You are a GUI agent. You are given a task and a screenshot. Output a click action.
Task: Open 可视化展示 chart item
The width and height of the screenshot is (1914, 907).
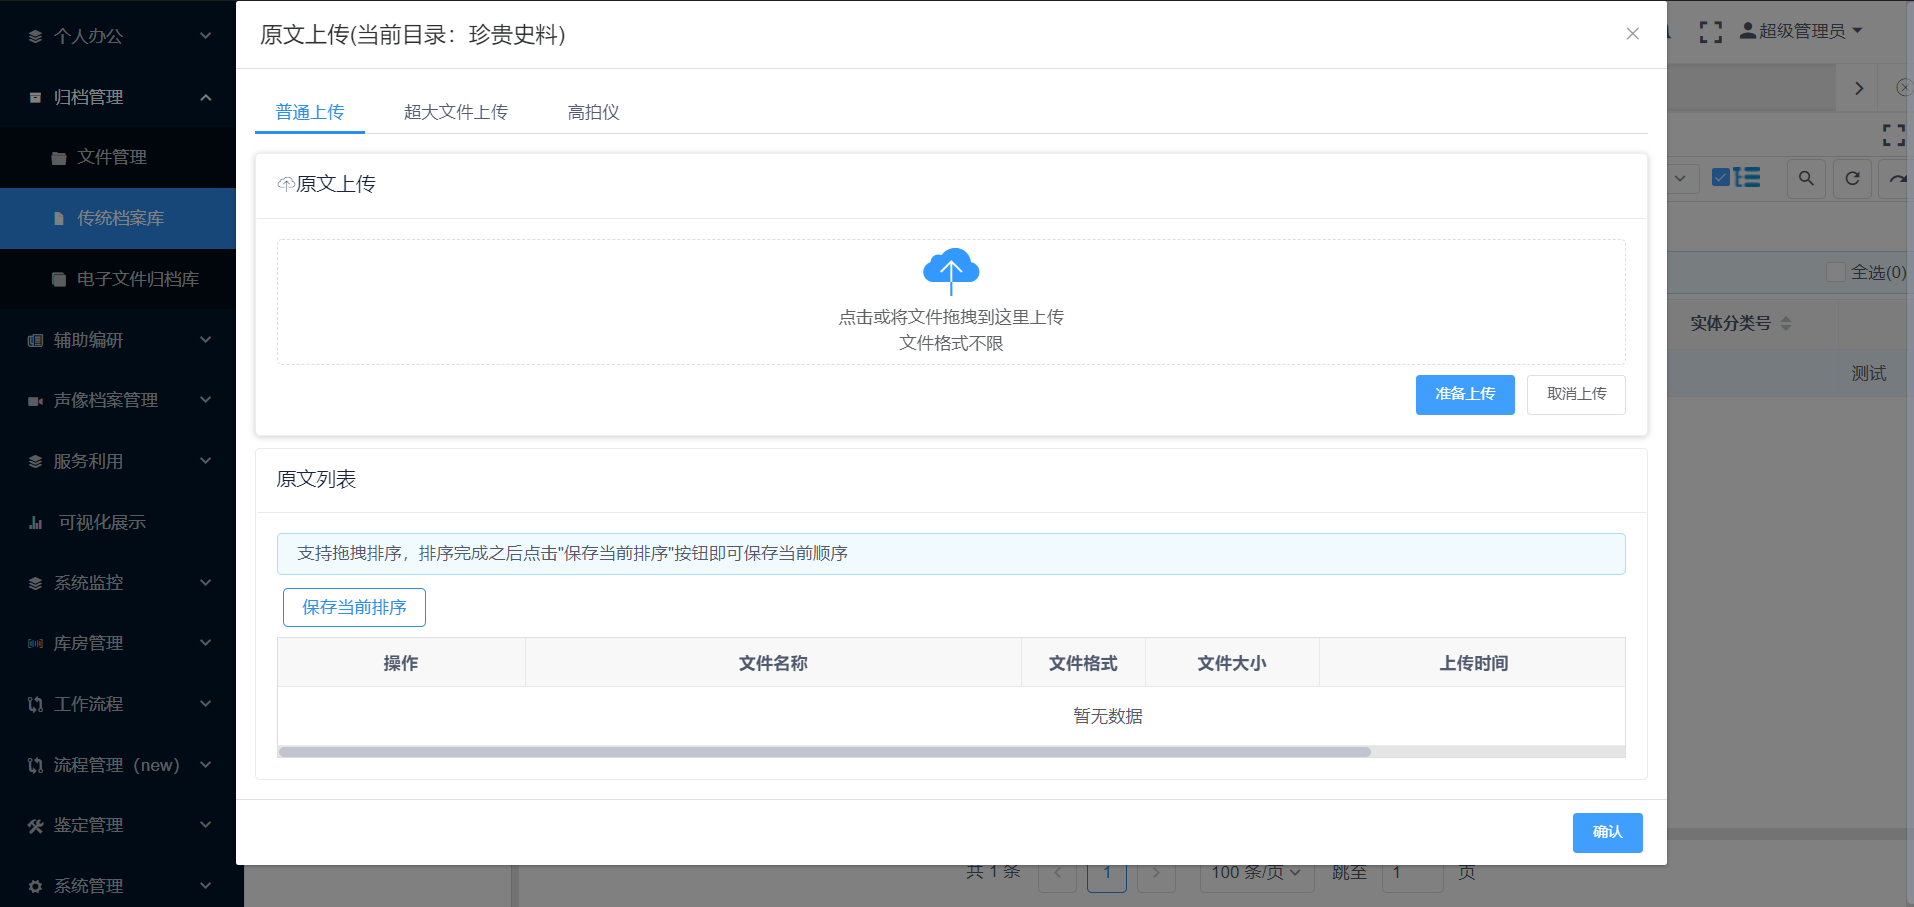click(x=101, y=522)
